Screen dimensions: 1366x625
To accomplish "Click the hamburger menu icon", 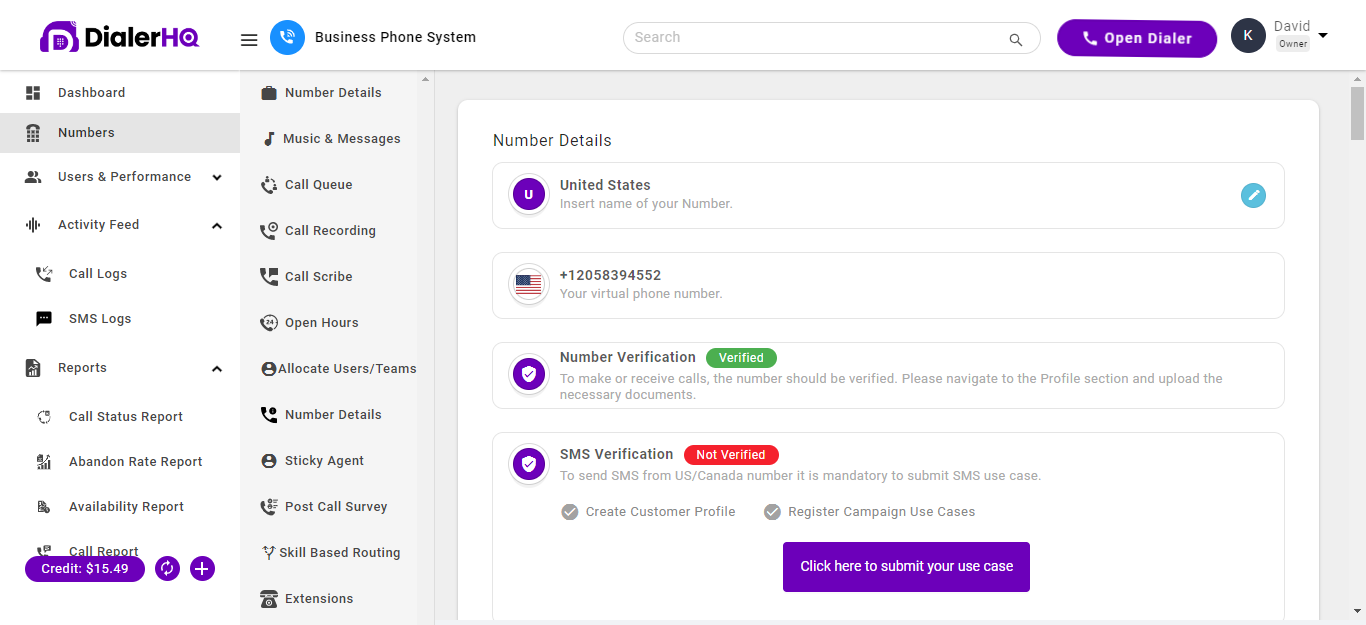I will click(249, 40).
